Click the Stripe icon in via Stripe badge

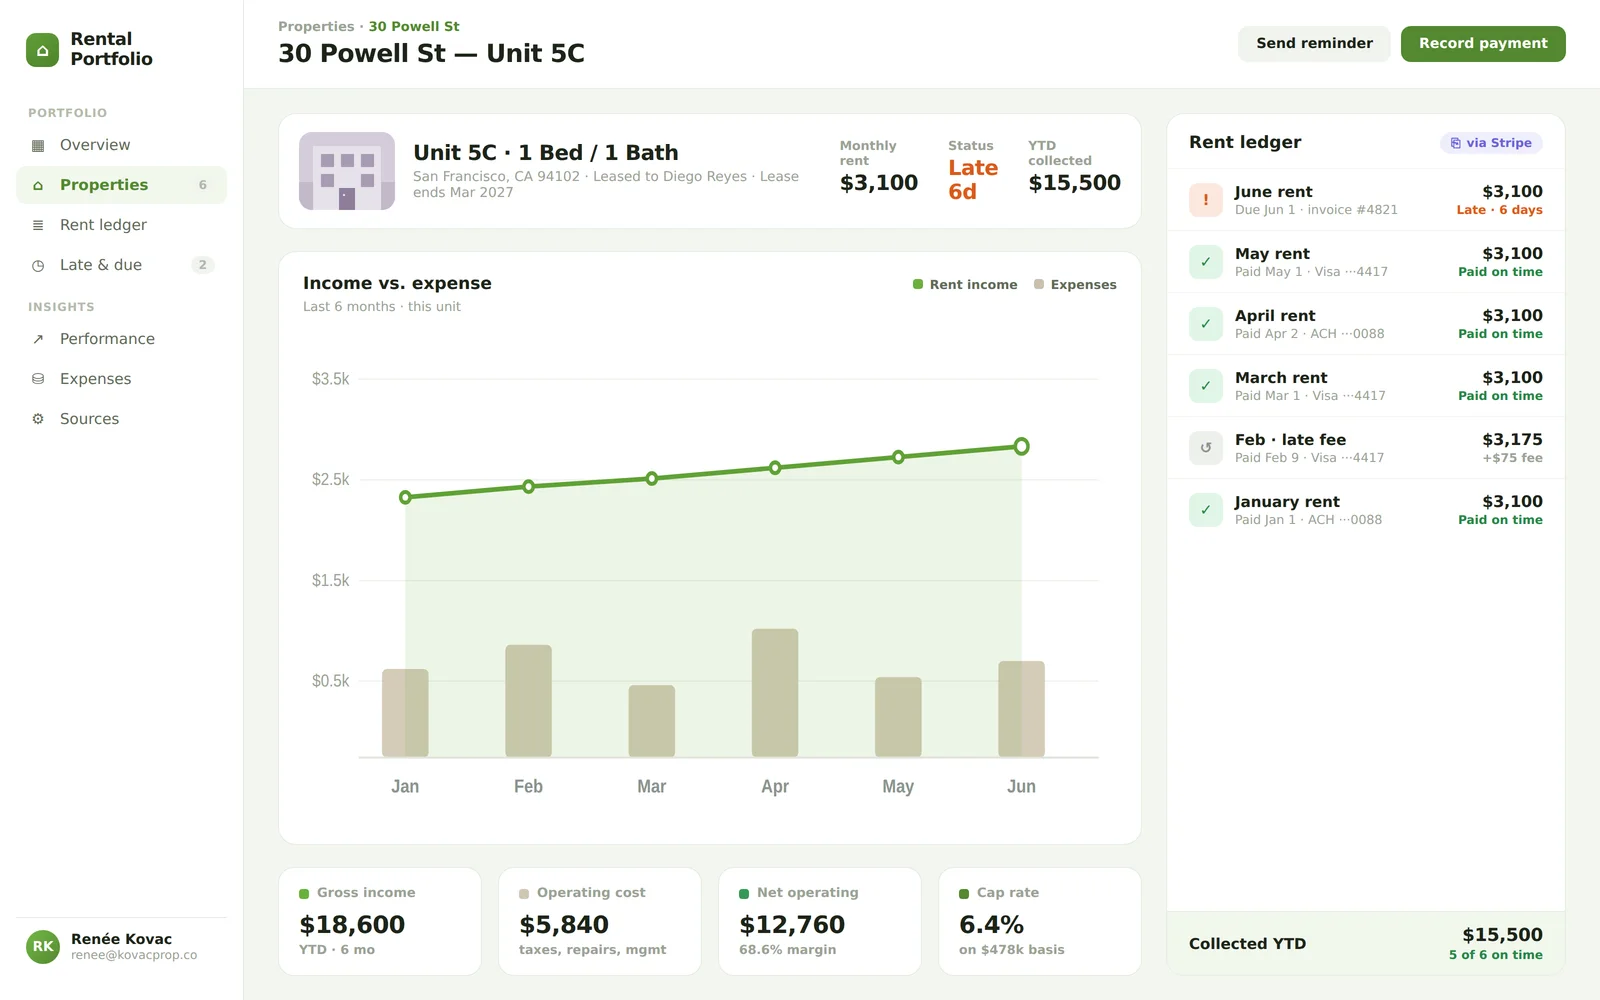1456,143
